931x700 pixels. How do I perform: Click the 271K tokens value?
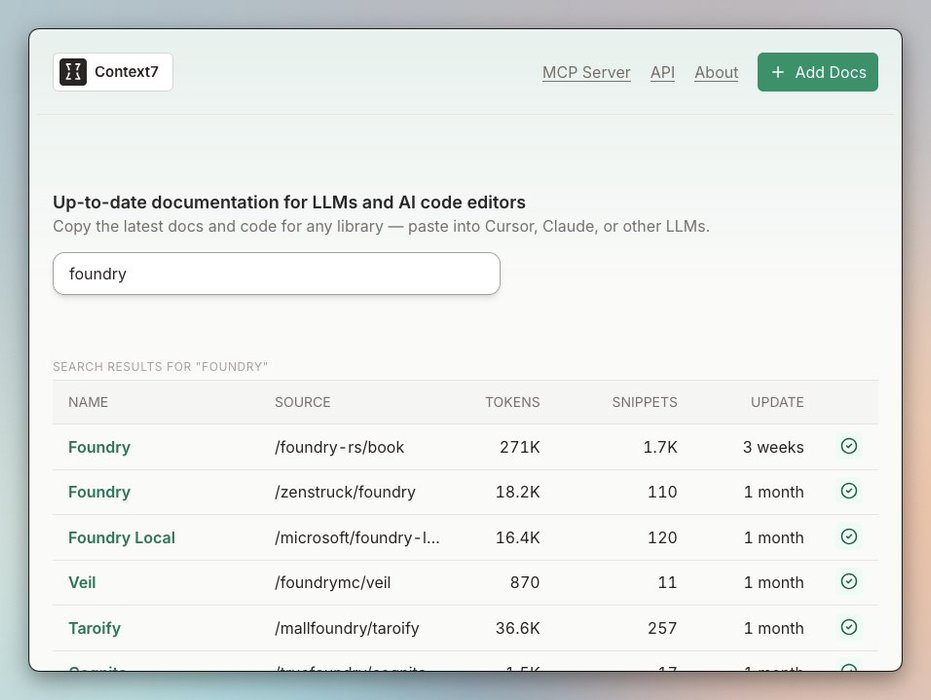pos(520,447)
